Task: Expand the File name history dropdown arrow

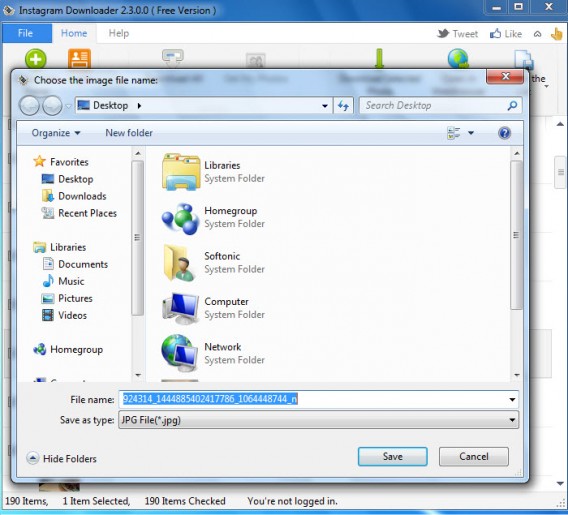Action: click(x=512, y=399)
